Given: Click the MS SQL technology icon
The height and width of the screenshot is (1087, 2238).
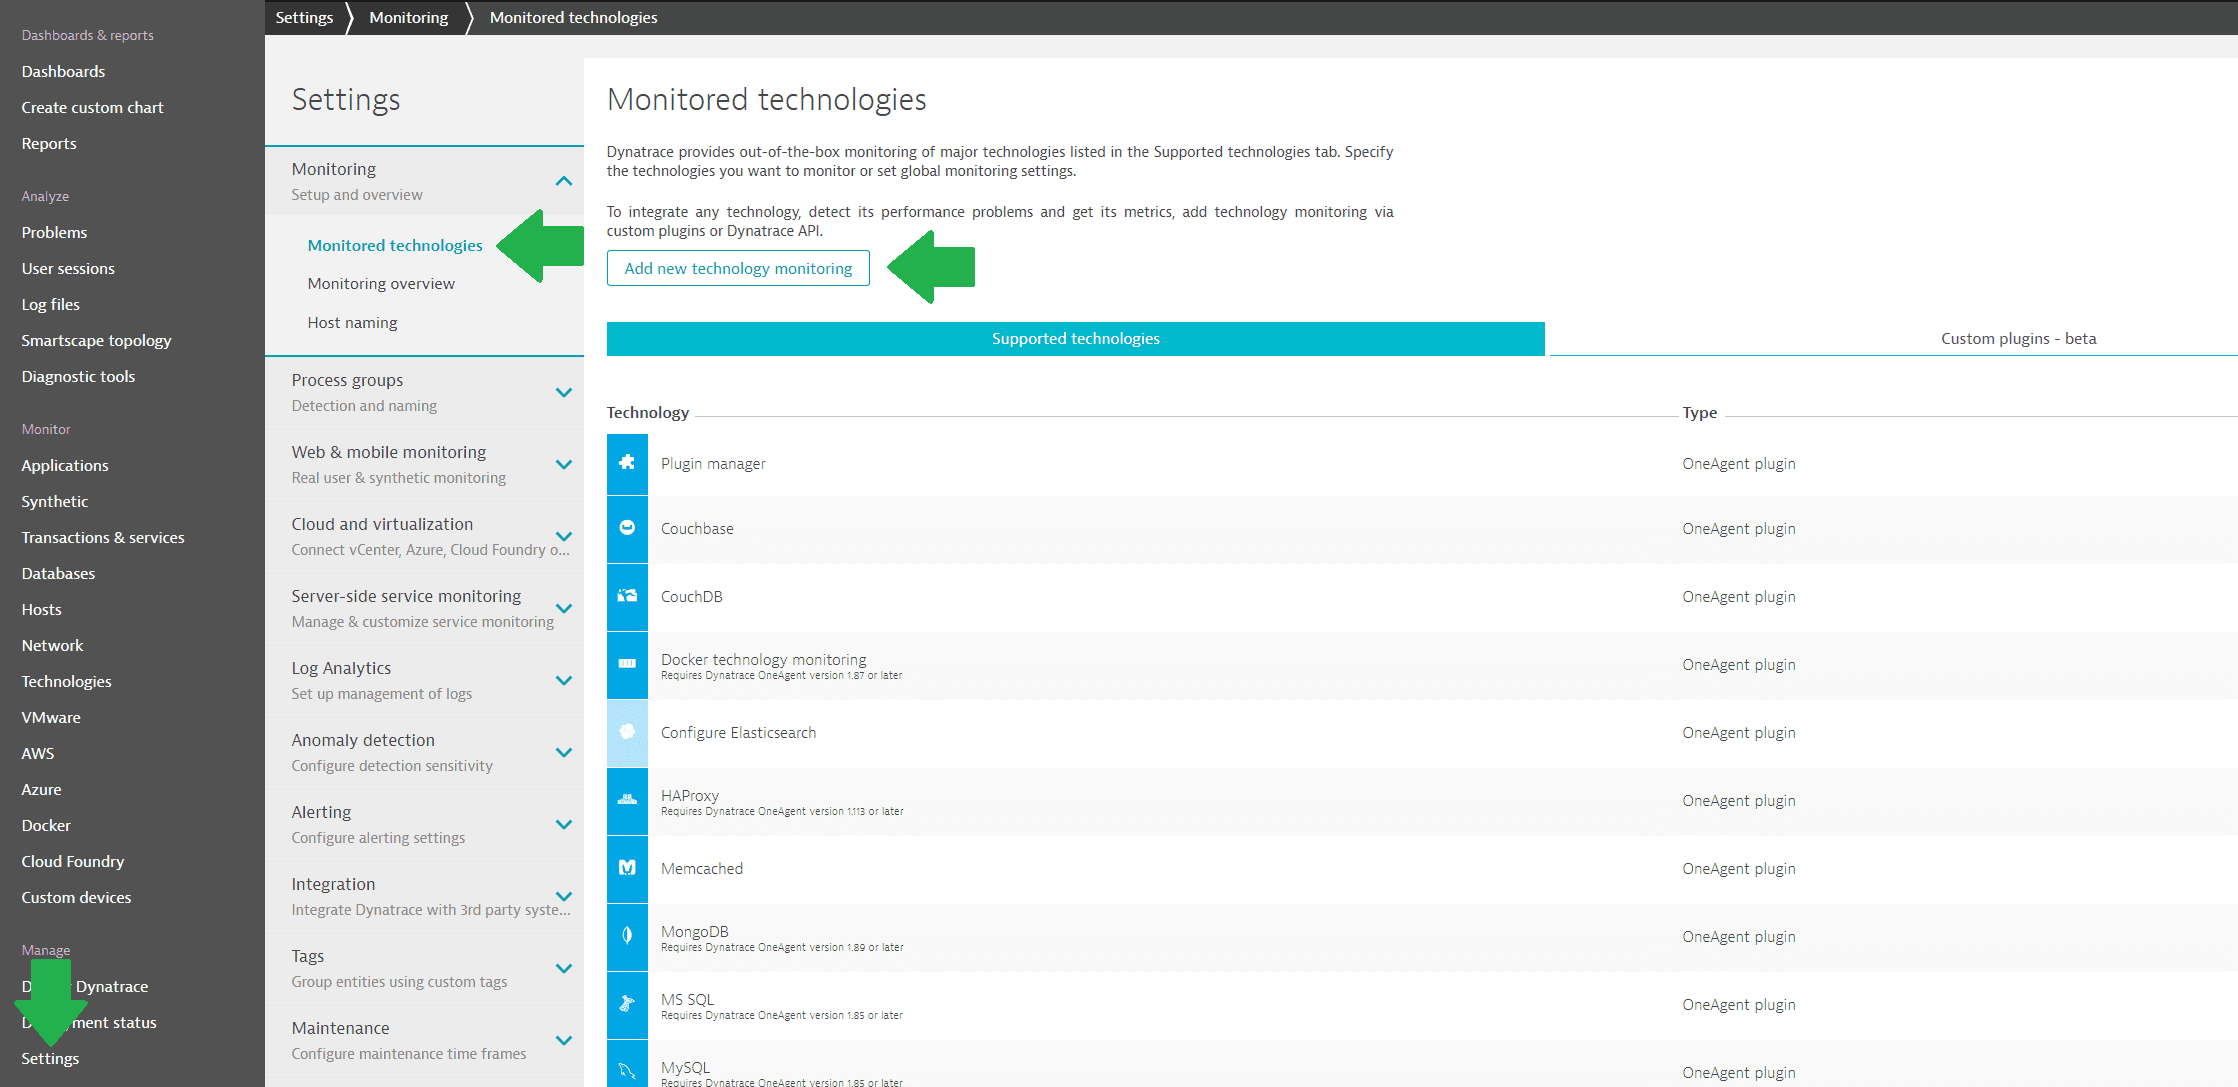Looking at the screenshot, I should click(x=627, y=1004).
